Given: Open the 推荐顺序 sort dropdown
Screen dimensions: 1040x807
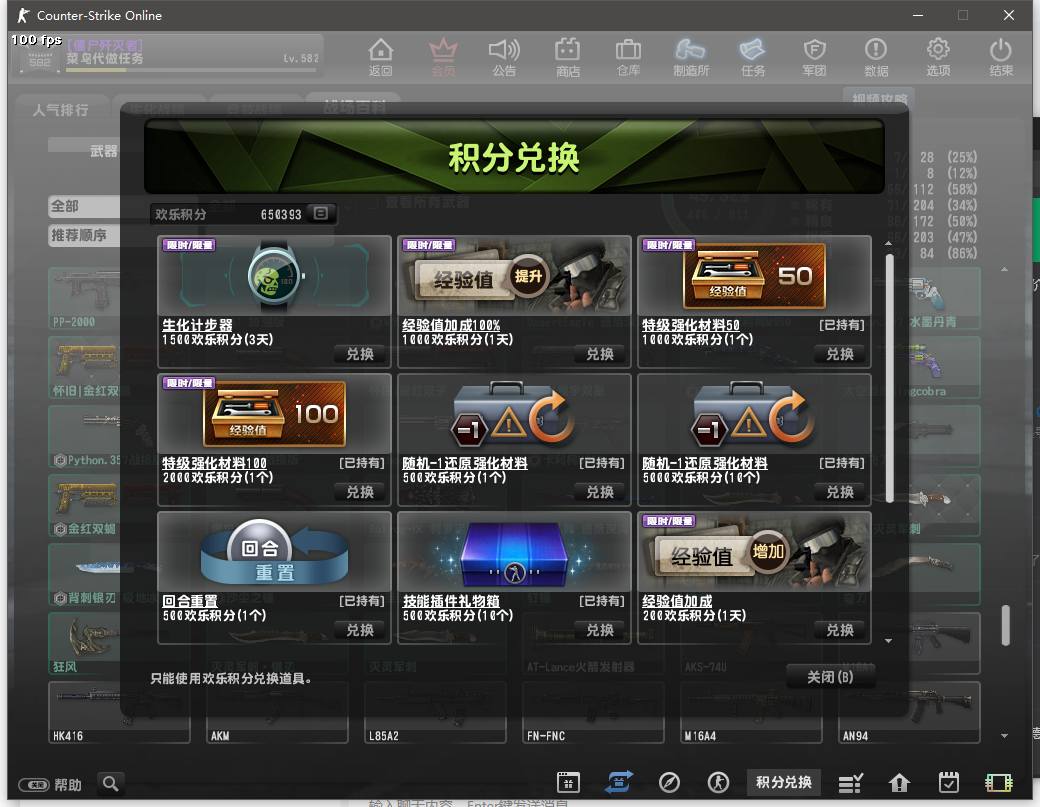Looking at the screenshot, I should pyautogui.click(x=85, y=235).
